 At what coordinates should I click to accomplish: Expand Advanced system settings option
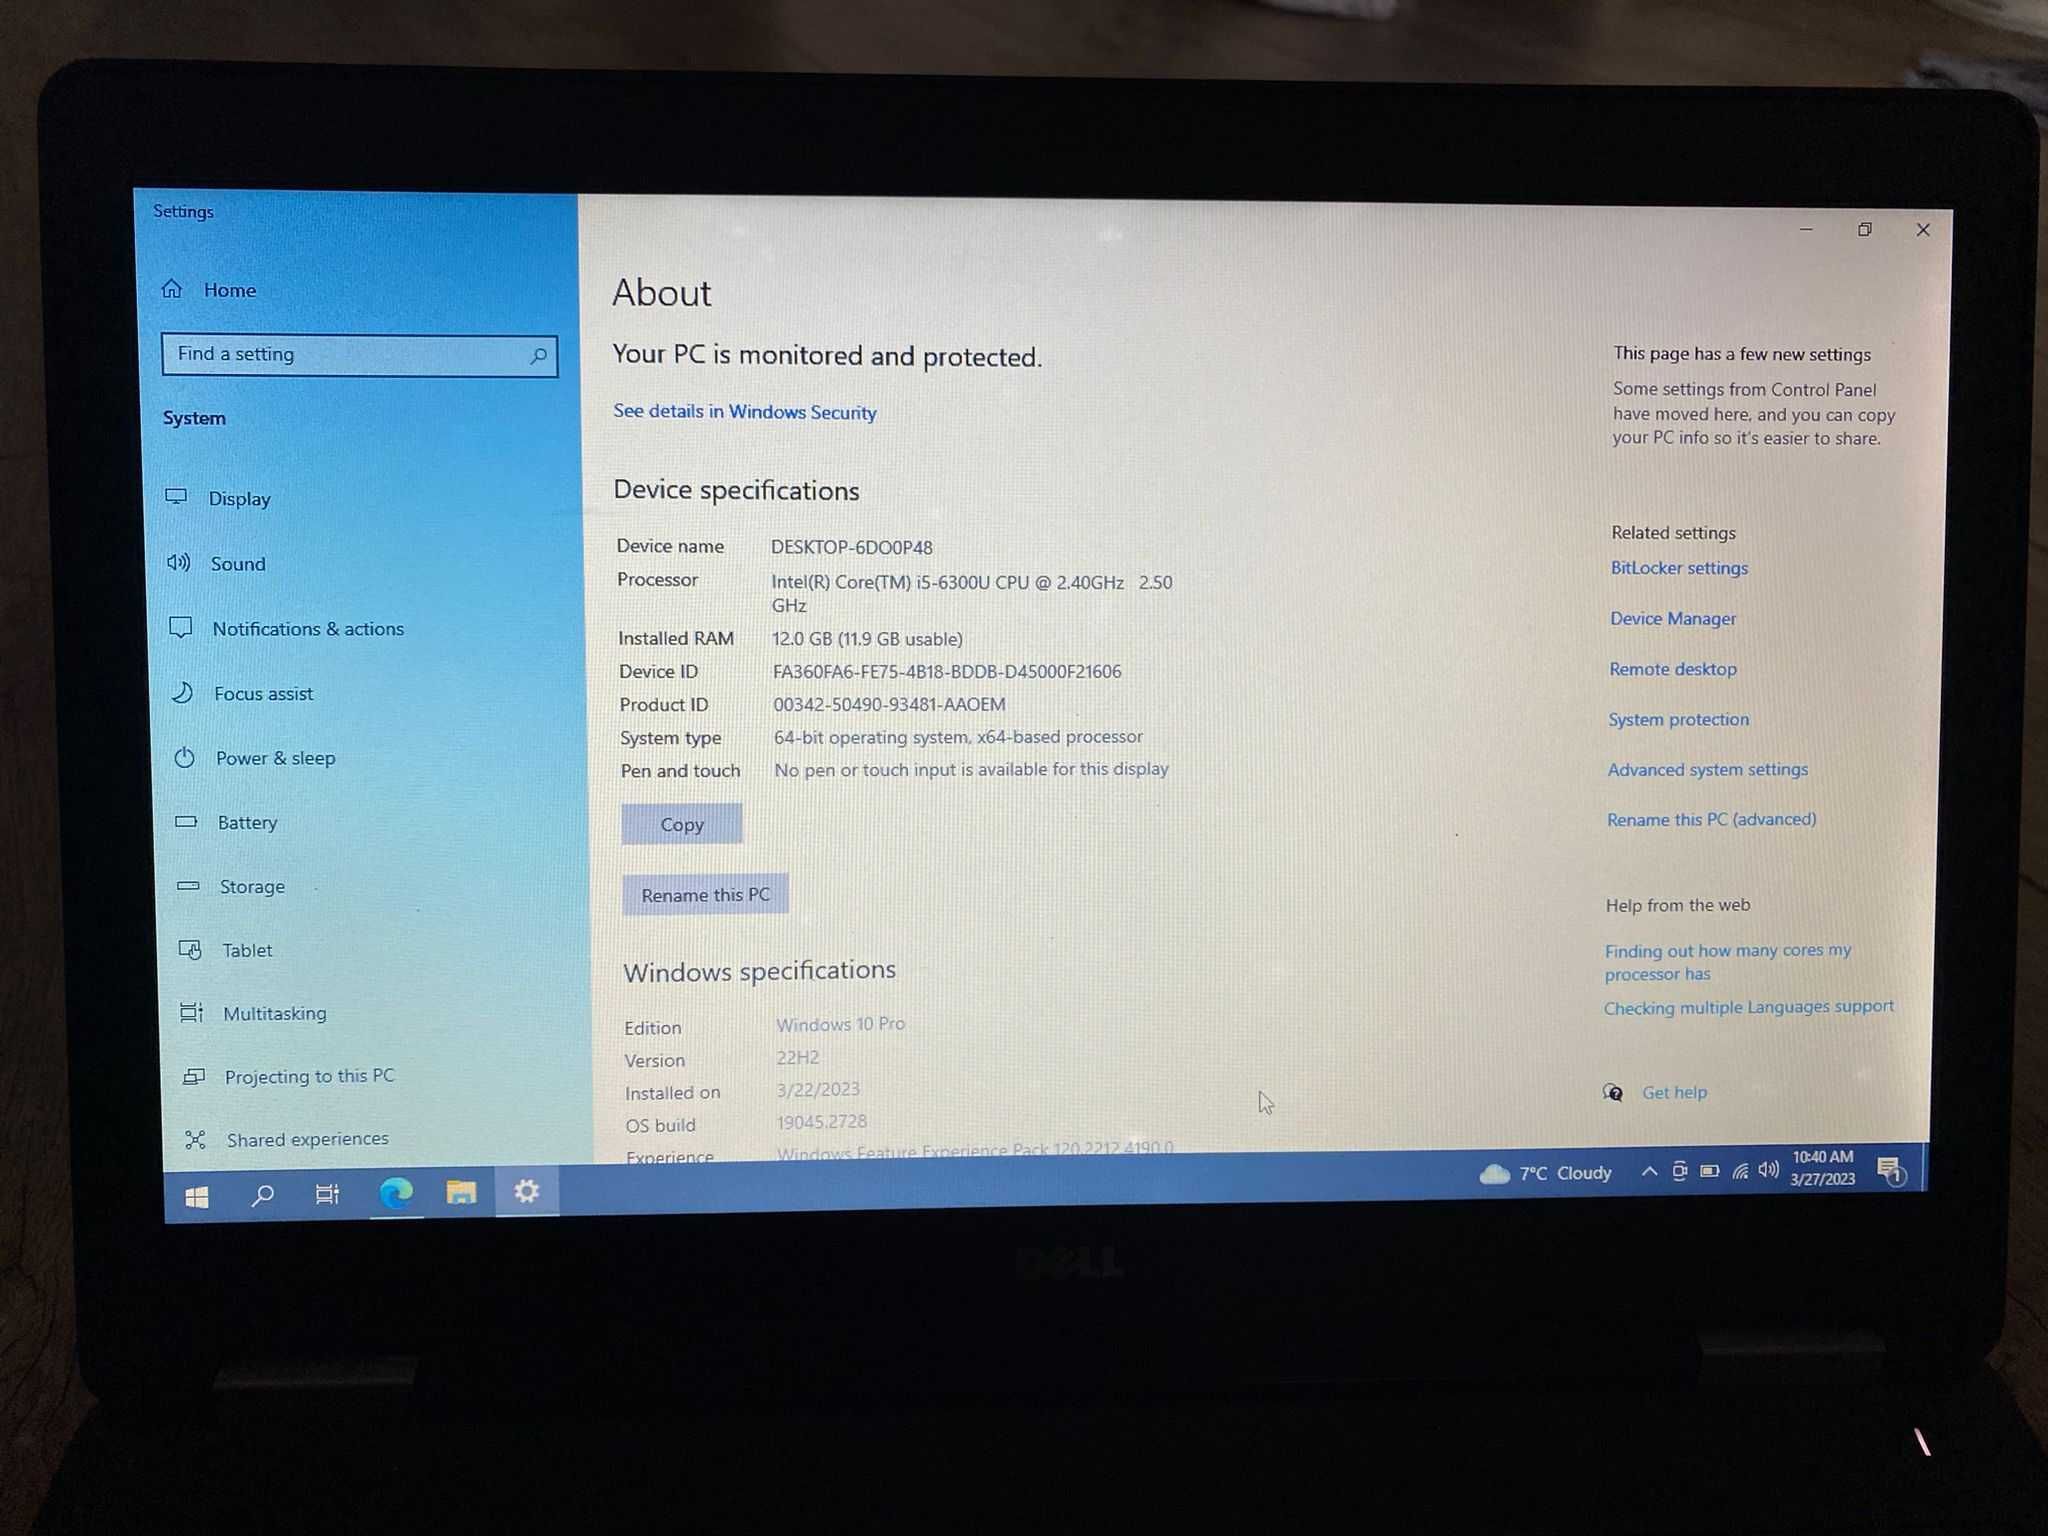pyautogui.click(x=1705, y=768)
